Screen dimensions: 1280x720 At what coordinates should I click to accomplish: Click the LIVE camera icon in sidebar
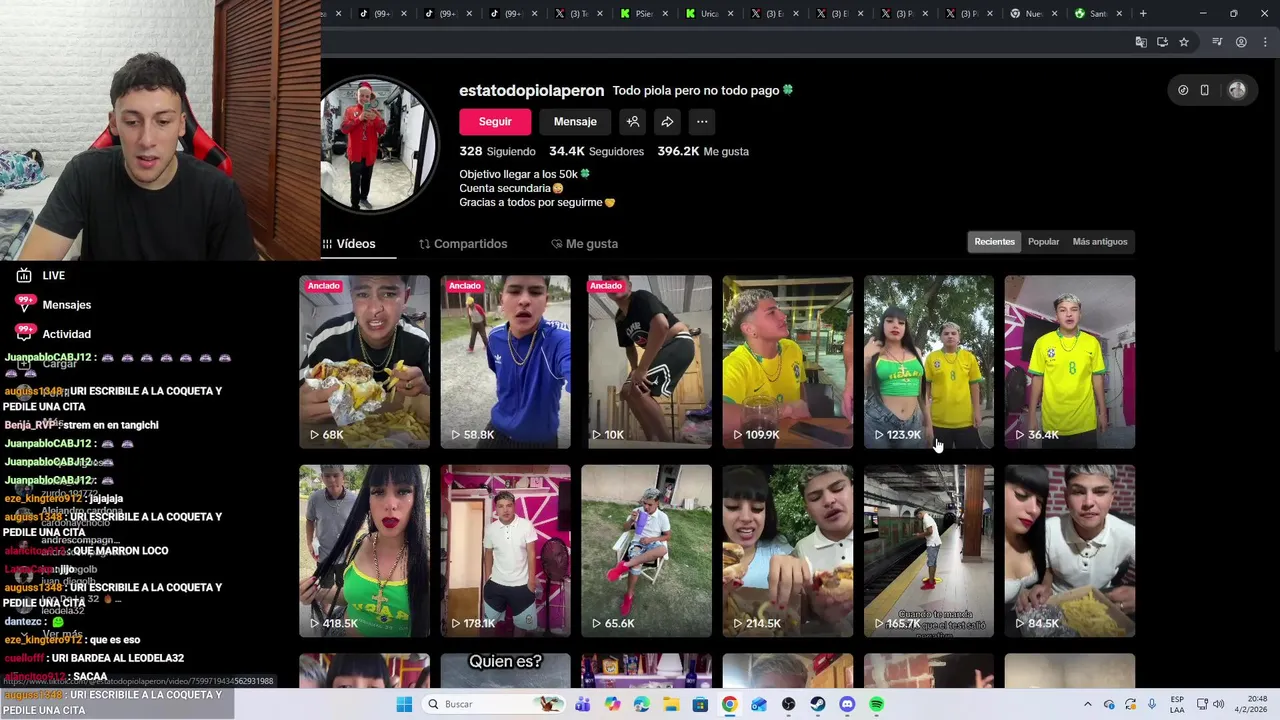coord(24,275)
